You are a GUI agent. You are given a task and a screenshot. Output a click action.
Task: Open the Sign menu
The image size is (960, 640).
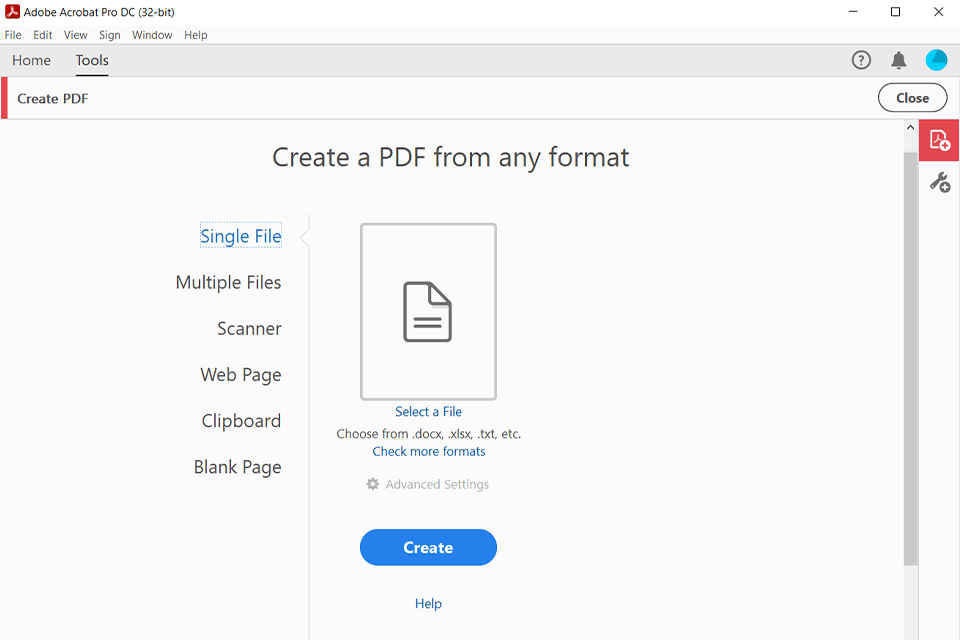pos(109,34)
